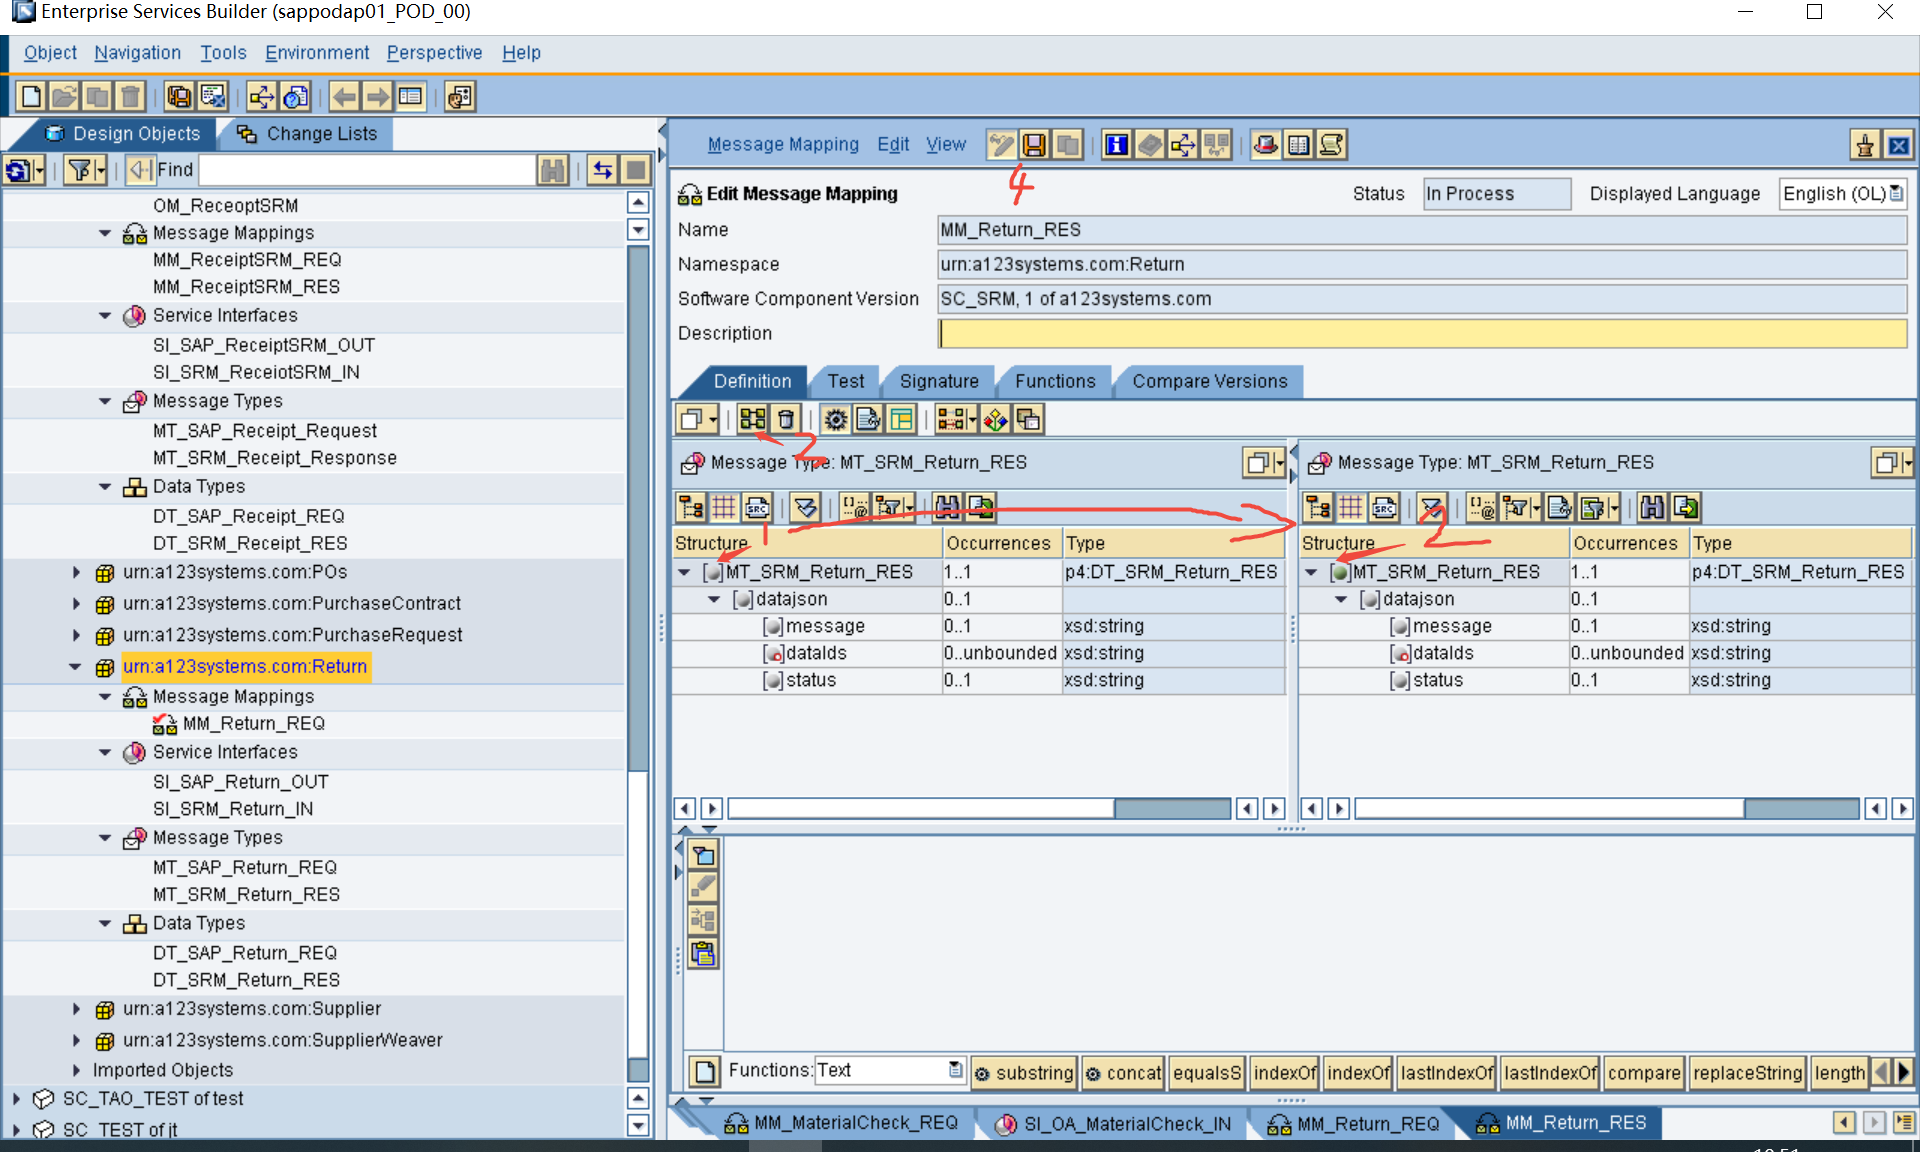Click the yellow Description input field
Viewport: 1920px width, 1152px height.
[1422, 334]
